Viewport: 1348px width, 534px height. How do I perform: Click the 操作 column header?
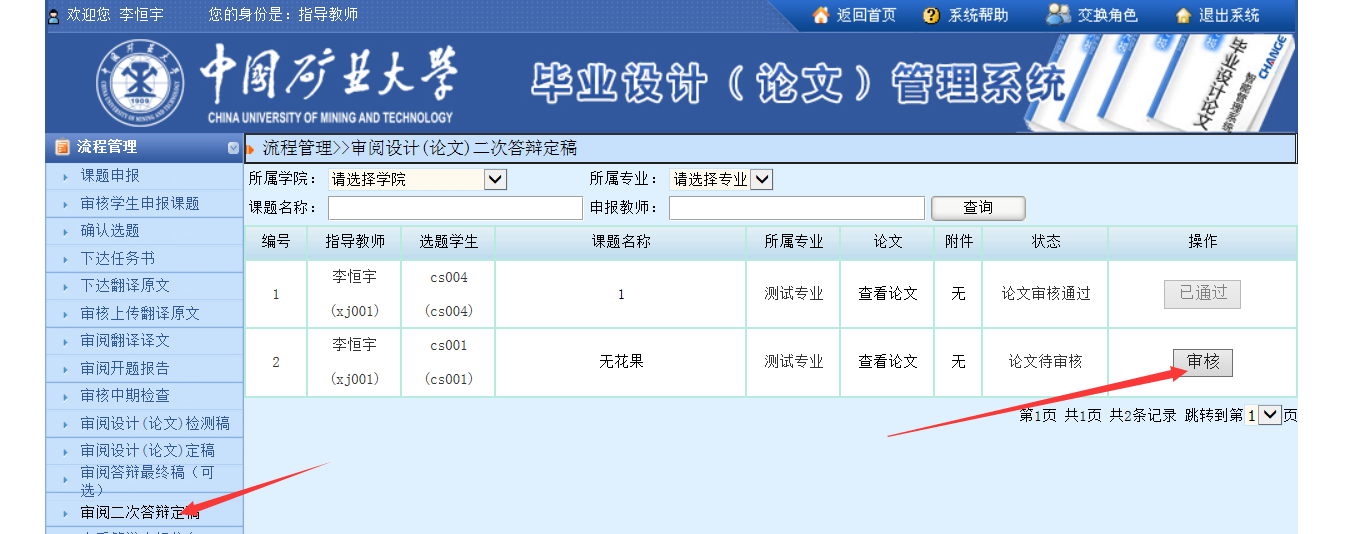click(x=1202, y=242)
